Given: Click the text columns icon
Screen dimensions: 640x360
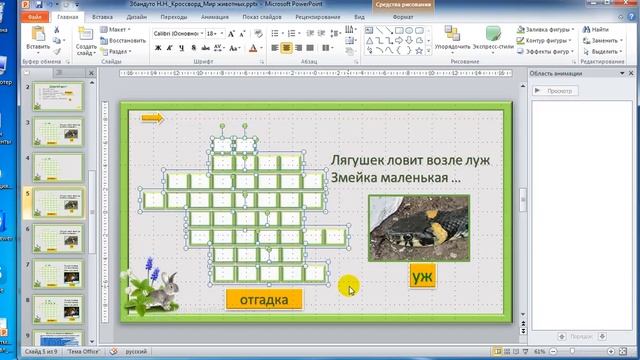Looking at the screenshot, I should tap(327, 48).
